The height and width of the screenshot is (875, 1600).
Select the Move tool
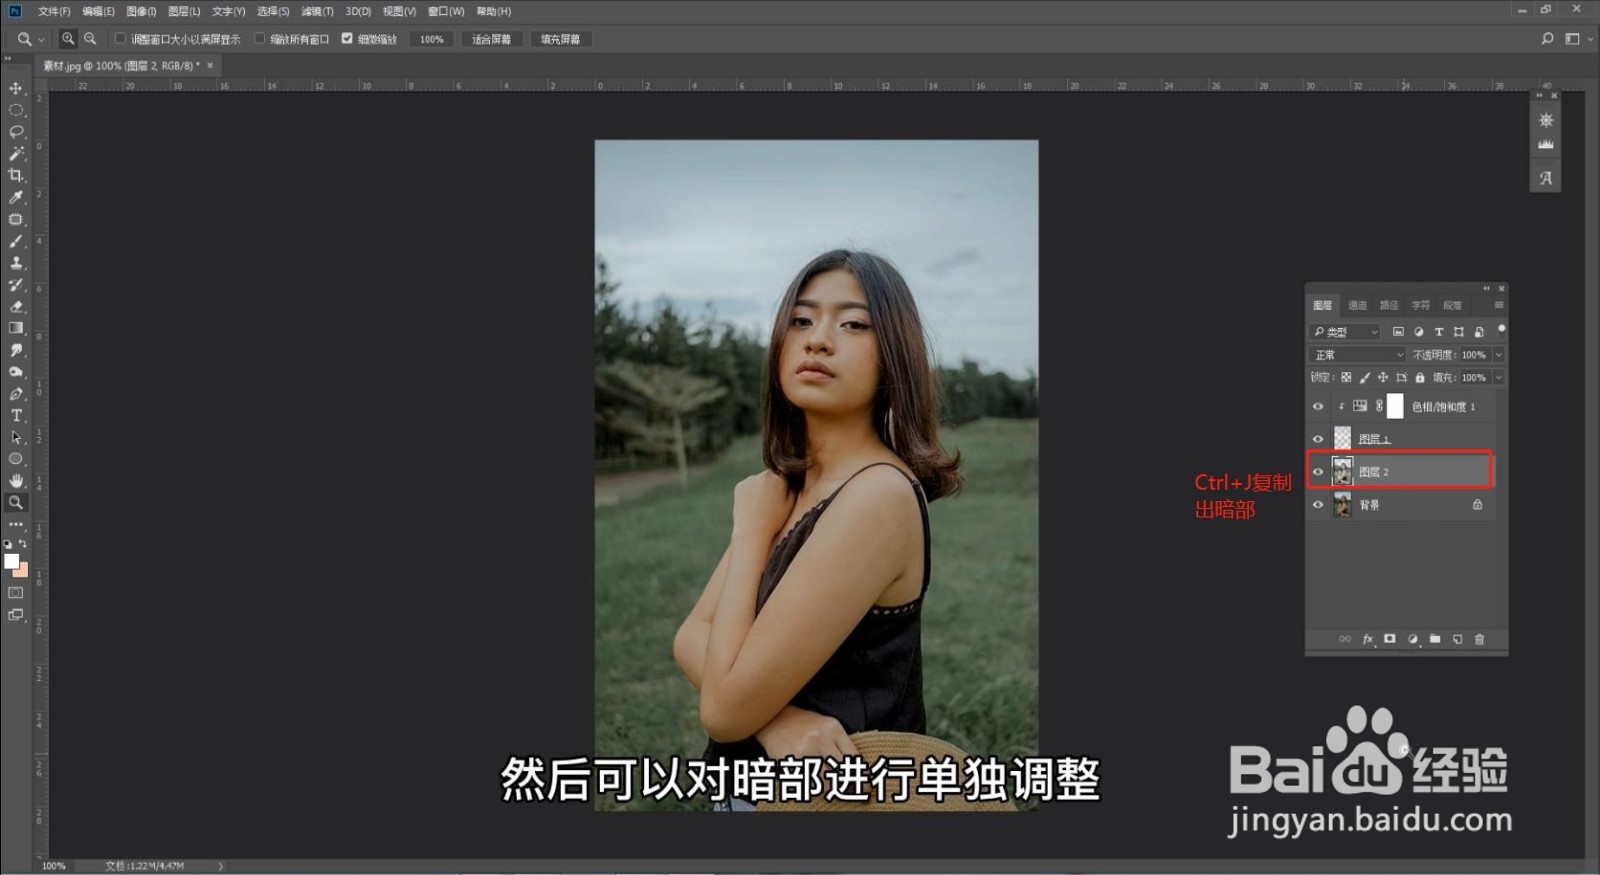16,89
